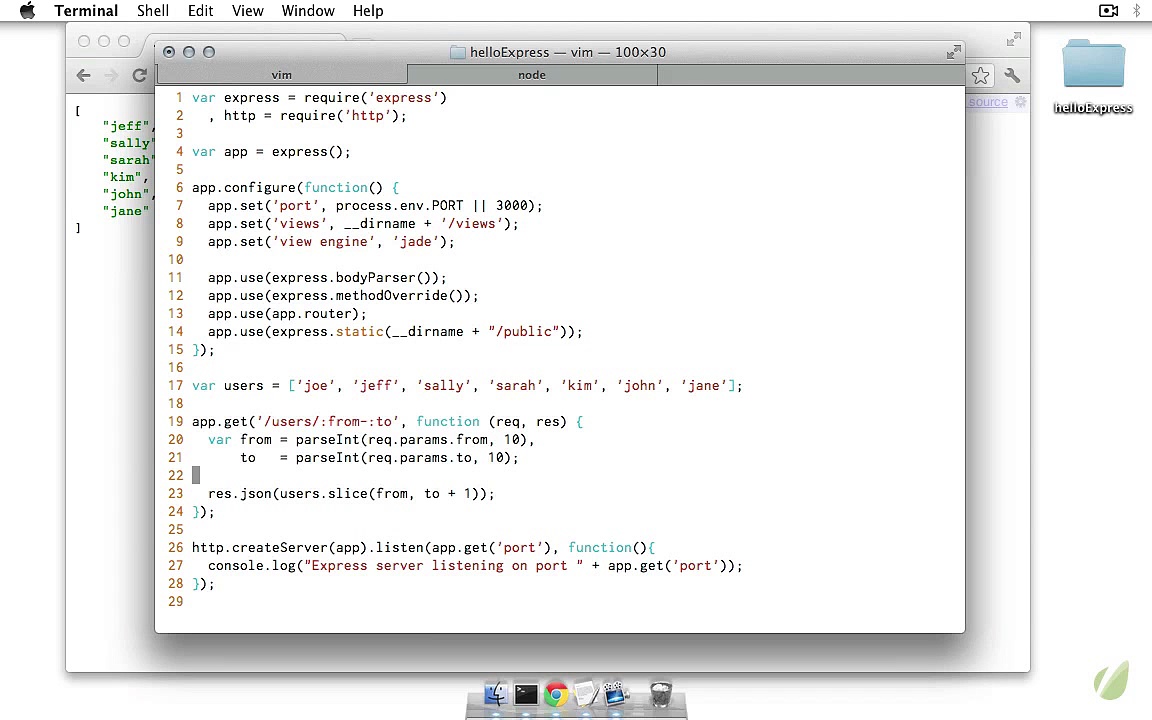
Task: Open the View menu
Action: pos(248,10)
